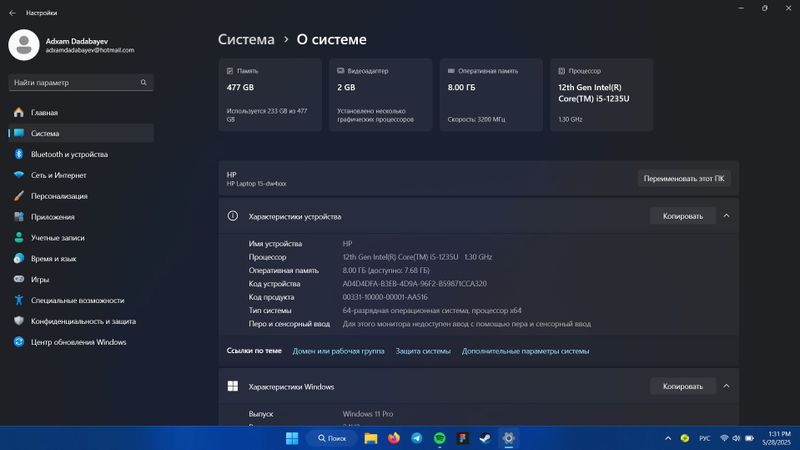The height and width of the screenshot is (450, 800).
Task: Click the info icon beside Характеристики устройства
Action: pos(233,216)
